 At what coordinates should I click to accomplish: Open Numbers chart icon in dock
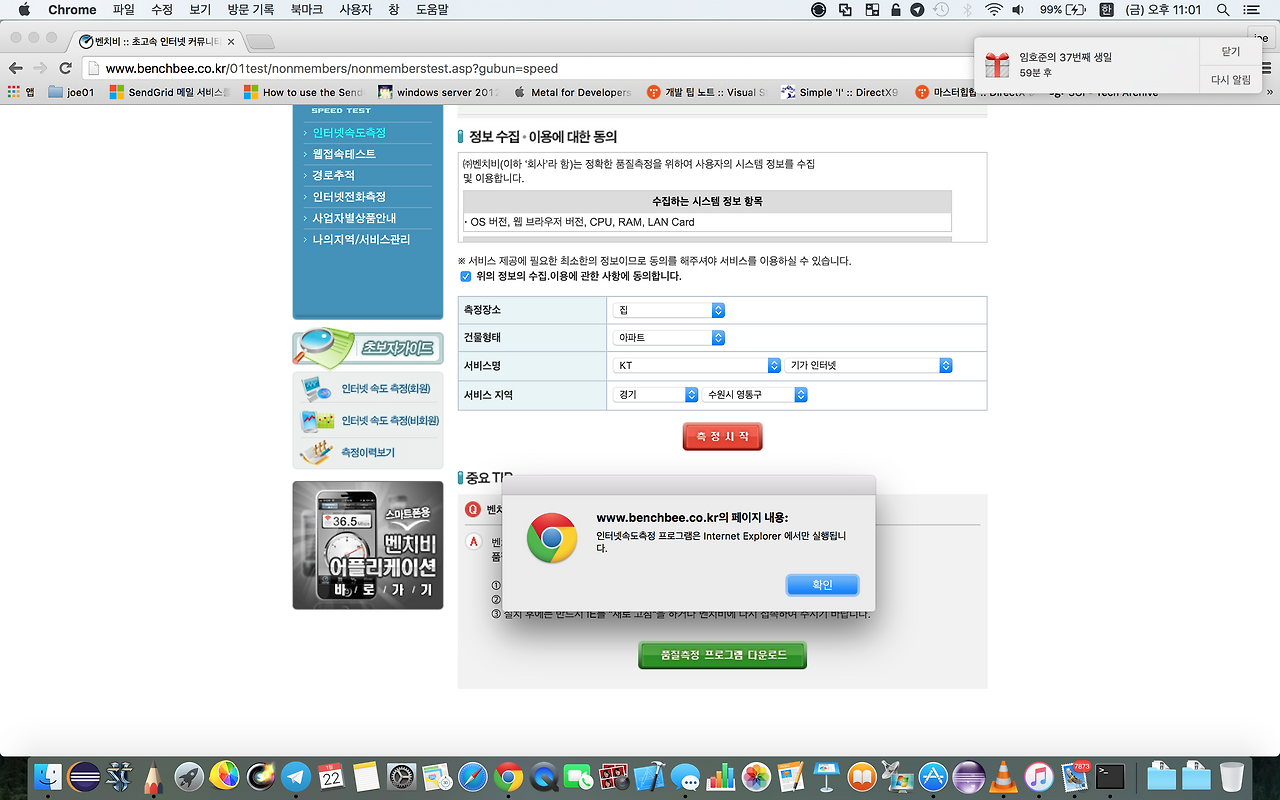[x=720, y=776]
